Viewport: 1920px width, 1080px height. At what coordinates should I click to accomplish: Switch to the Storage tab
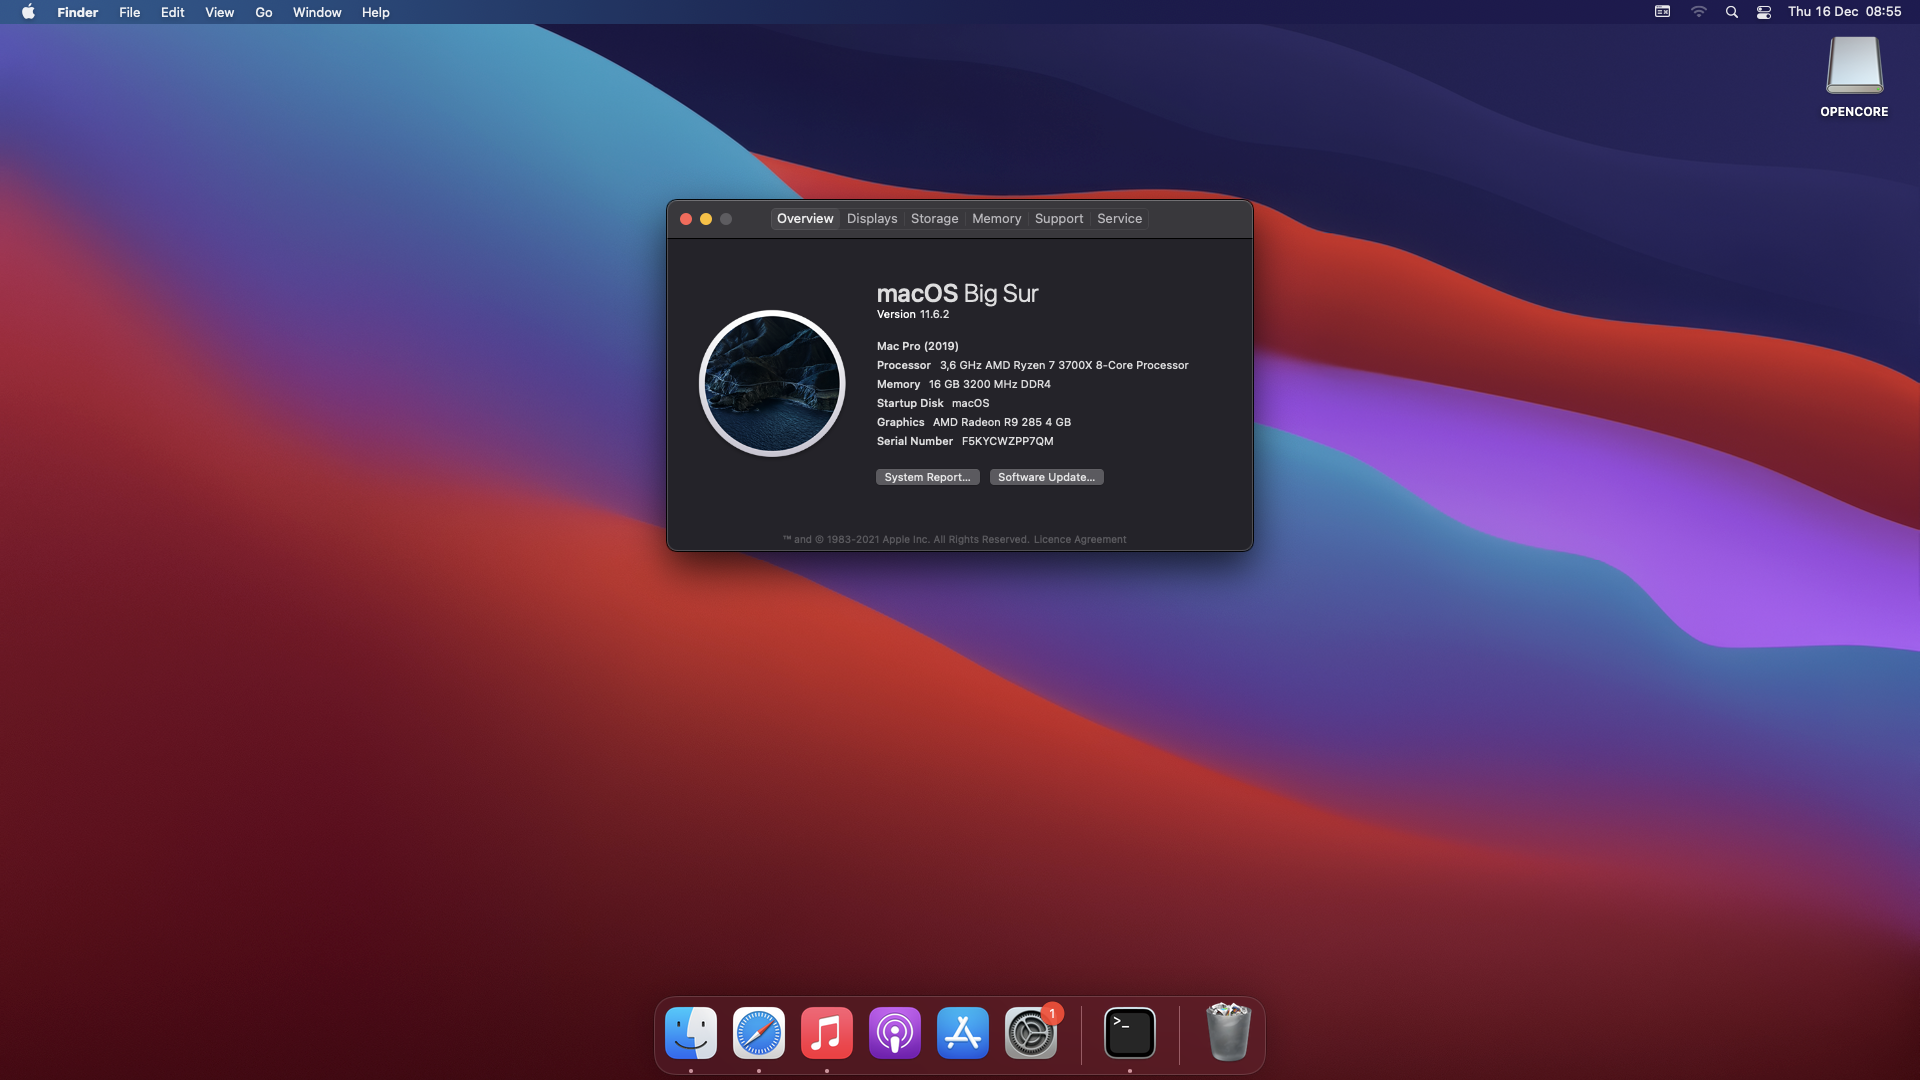tap(934, 218)
